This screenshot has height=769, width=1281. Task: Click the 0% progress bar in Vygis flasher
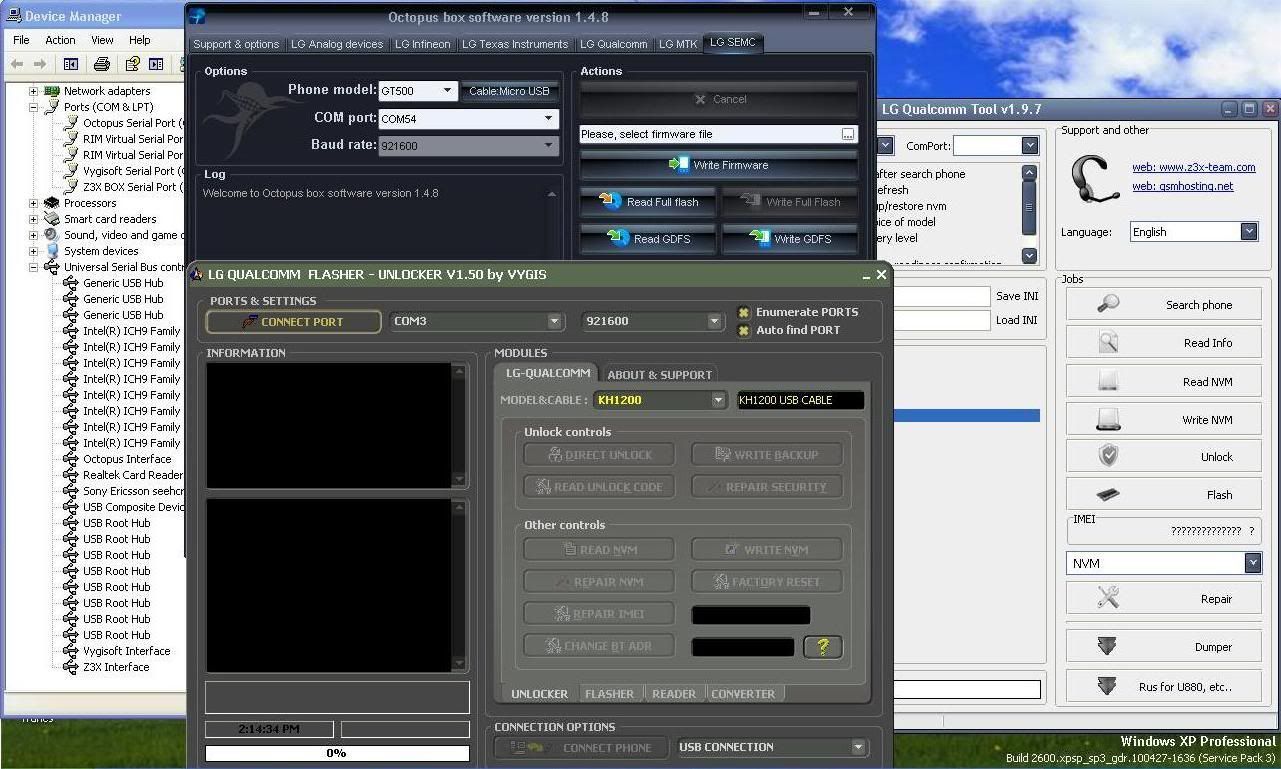click(337, 753)
